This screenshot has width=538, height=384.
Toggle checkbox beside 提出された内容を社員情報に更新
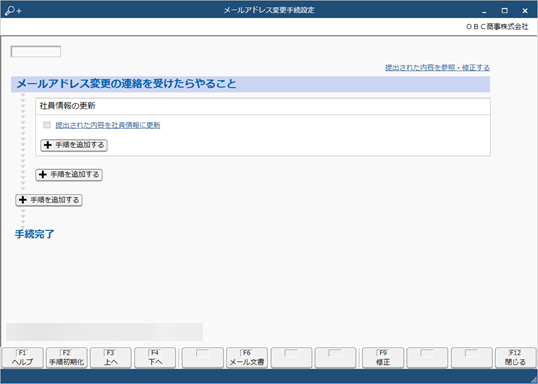click(47, 125)
